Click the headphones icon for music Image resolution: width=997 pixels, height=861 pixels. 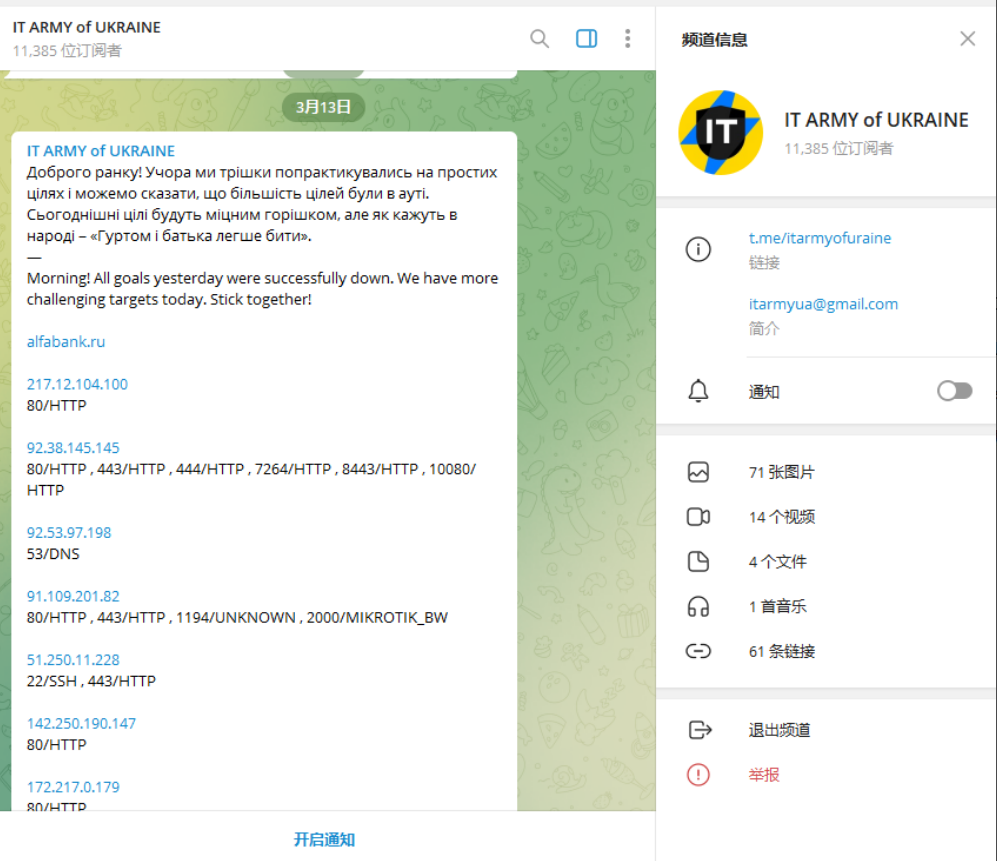pyautogui.click(x=698, y=606)
